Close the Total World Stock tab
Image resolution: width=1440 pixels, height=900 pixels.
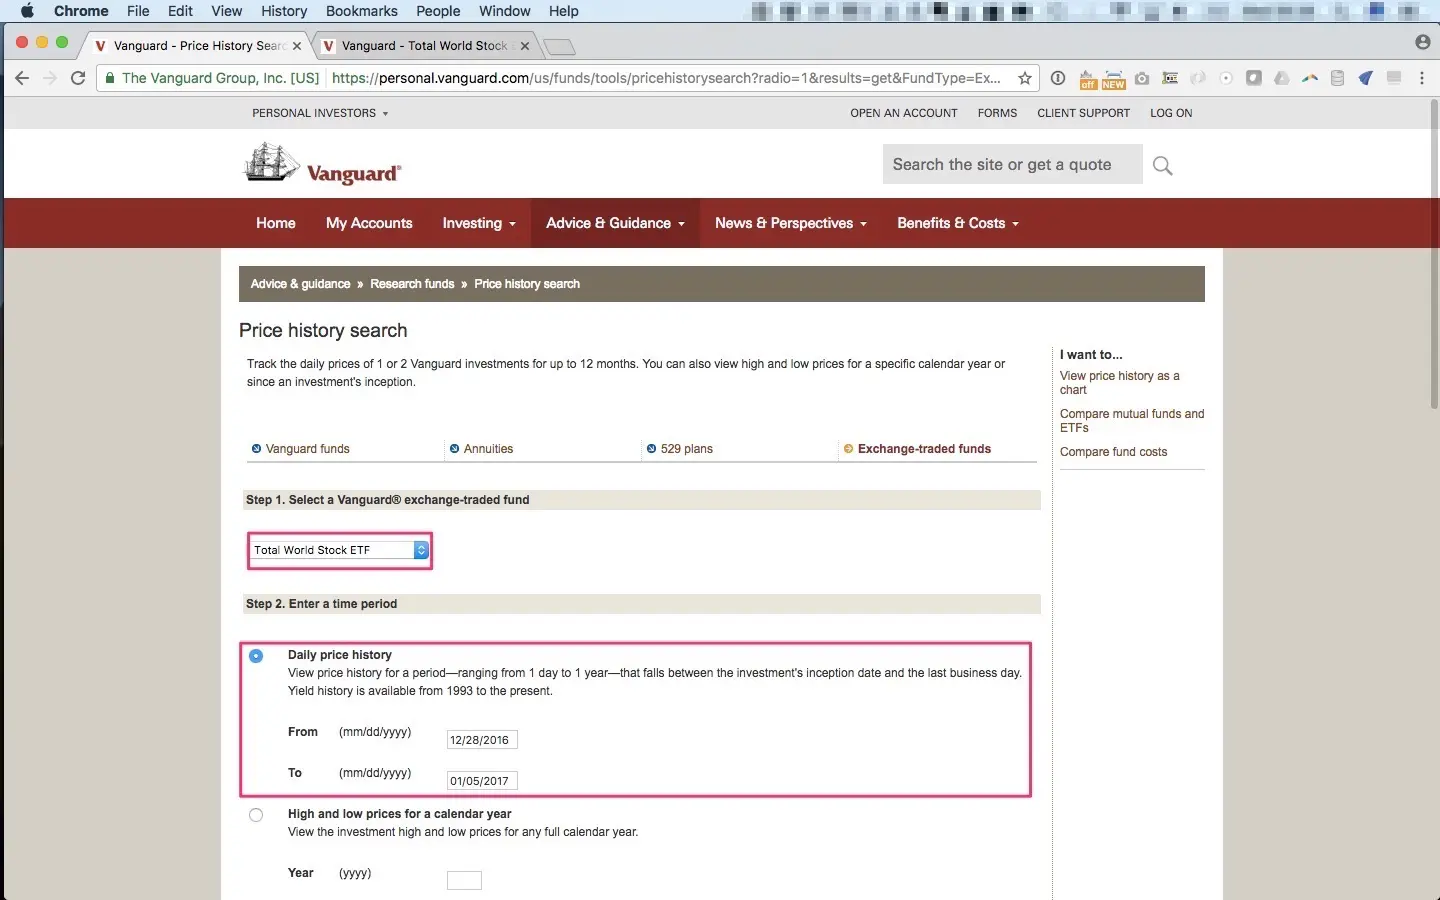(525, 46)
